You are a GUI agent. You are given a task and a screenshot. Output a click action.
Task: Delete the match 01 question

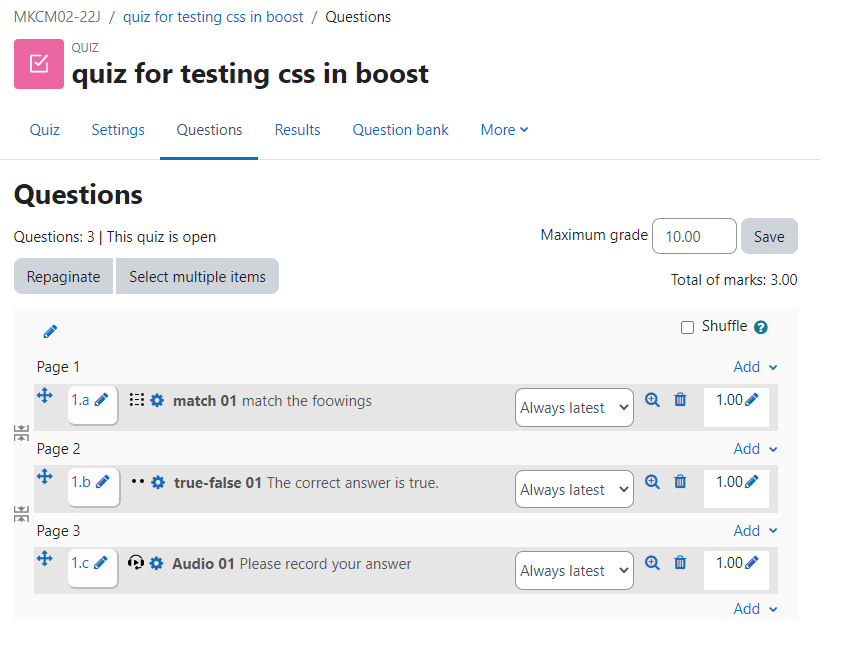coord(680,400)
